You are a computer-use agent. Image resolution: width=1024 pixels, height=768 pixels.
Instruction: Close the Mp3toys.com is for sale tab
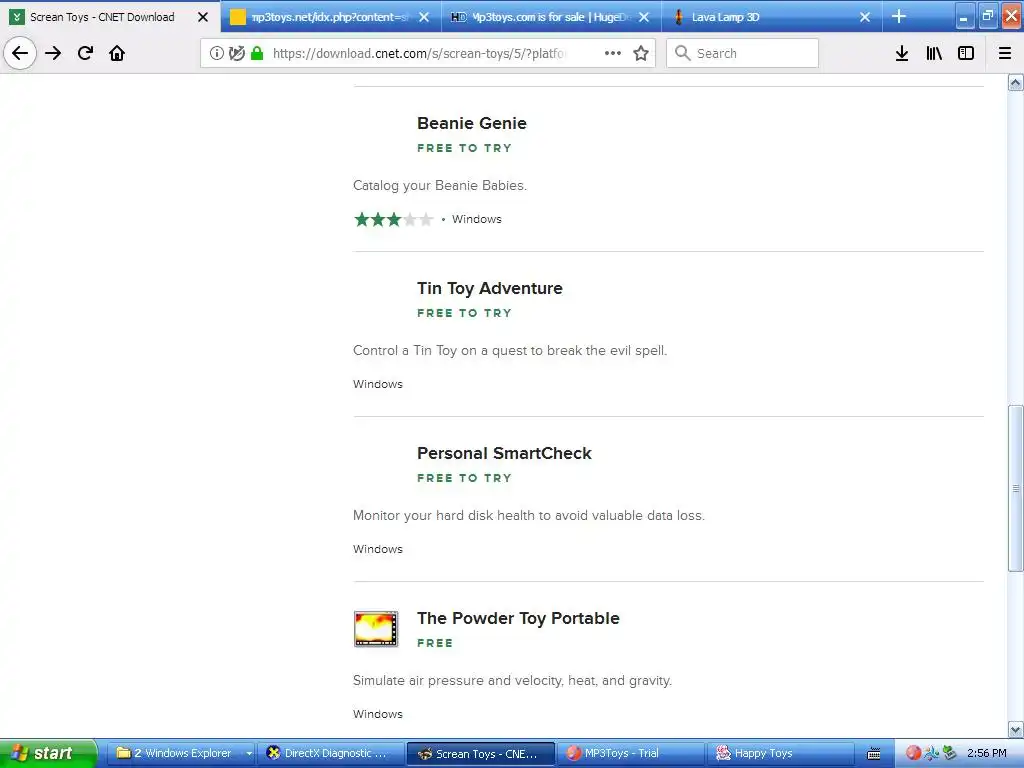pyautogui.click(x=644, y=17)
